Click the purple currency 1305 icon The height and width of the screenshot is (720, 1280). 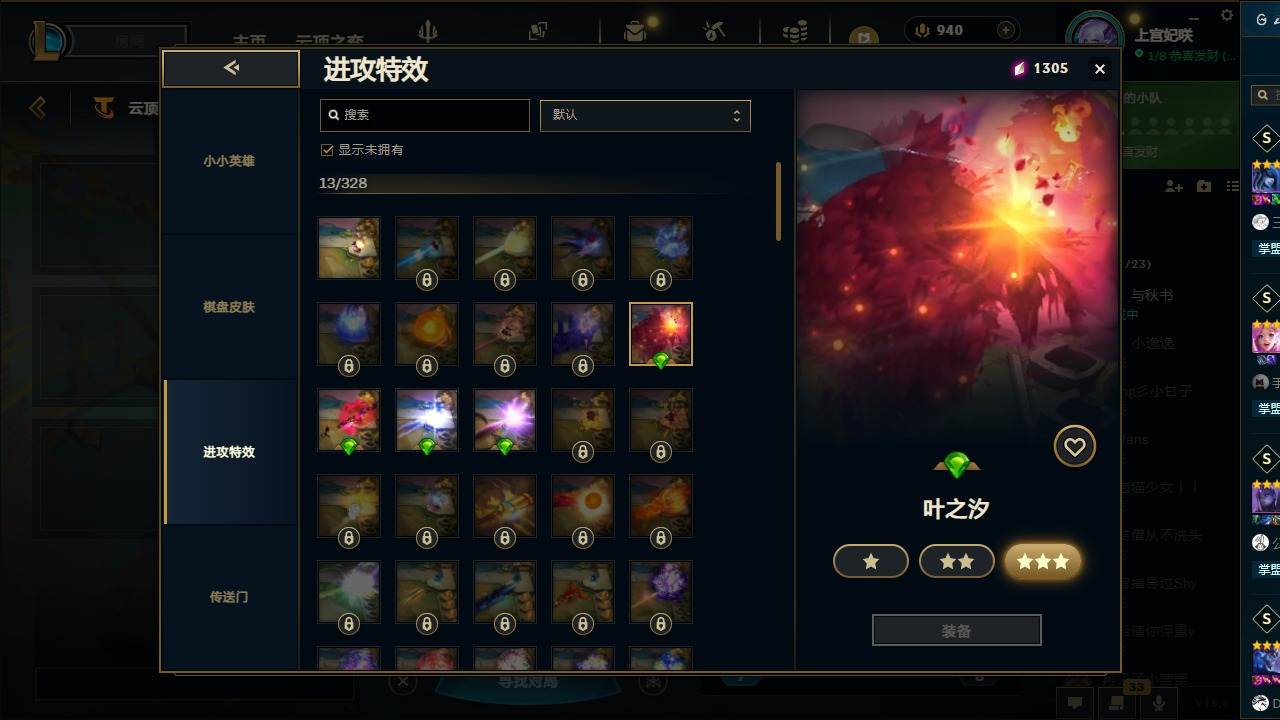1019,68
